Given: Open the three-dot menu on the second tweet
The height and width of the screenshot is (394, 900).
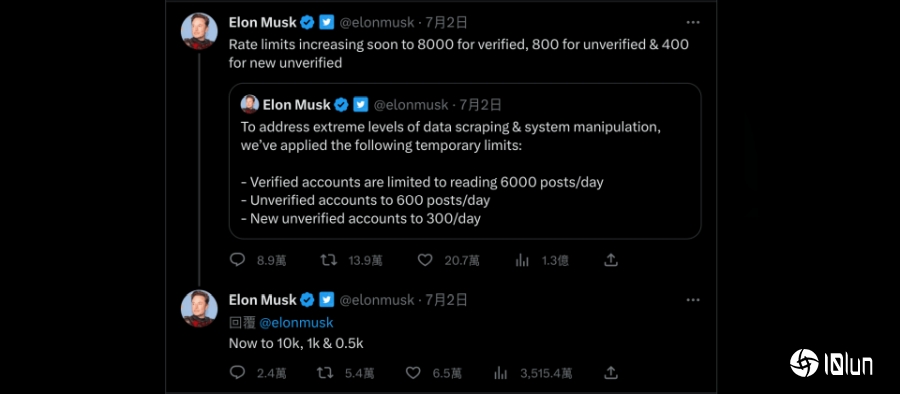Looking at the screenshot, I should coord(693,300).
